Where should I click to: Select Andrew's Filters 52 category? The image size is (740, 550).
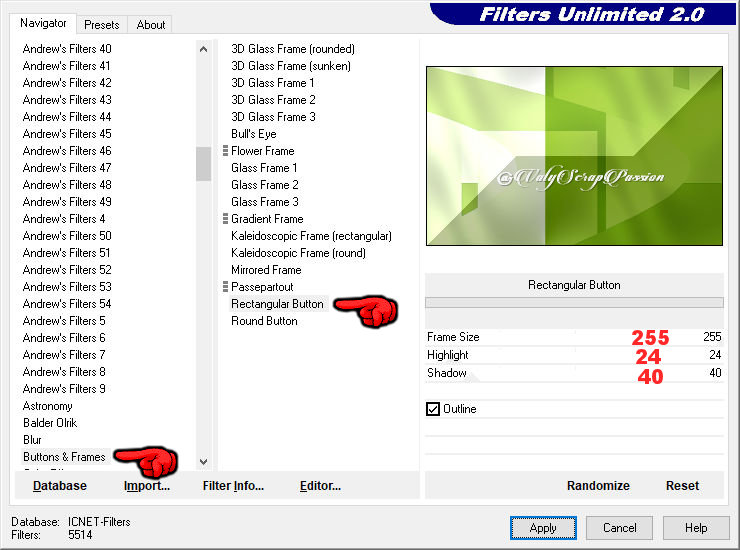67,270
